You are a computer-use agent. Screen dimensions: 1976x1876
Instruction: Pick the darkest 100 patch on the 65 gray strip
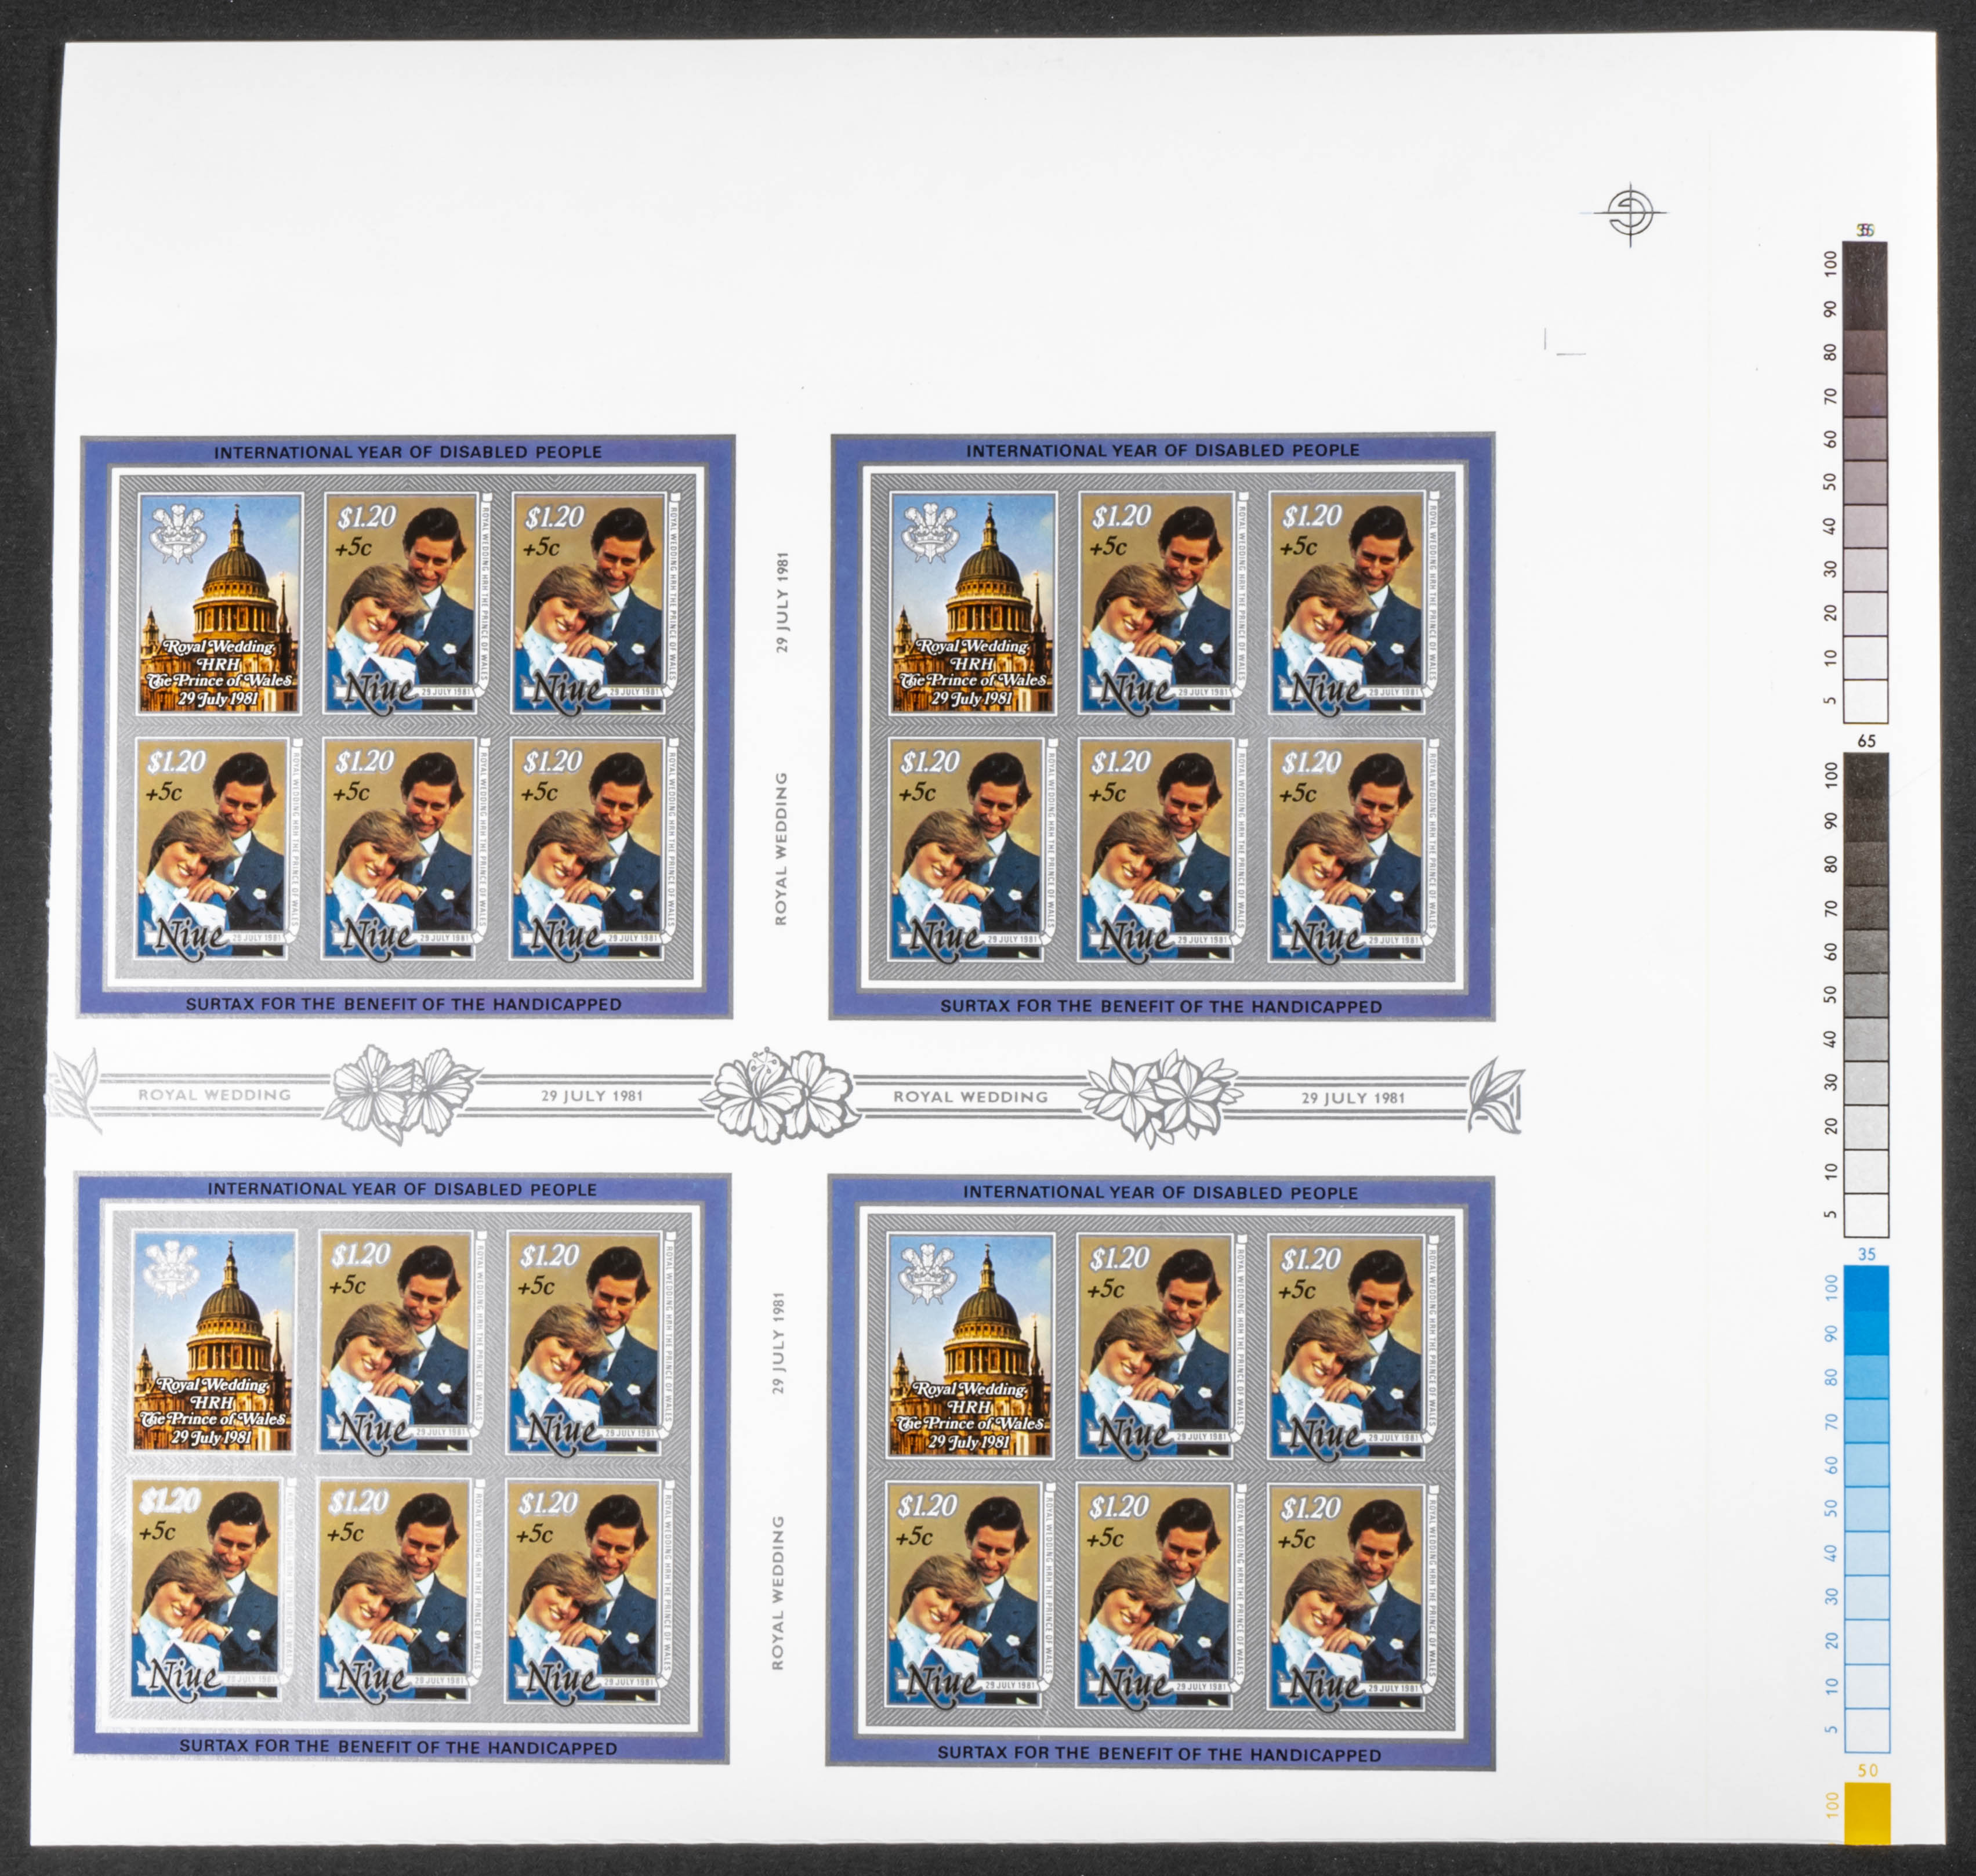coord(1866,775)
